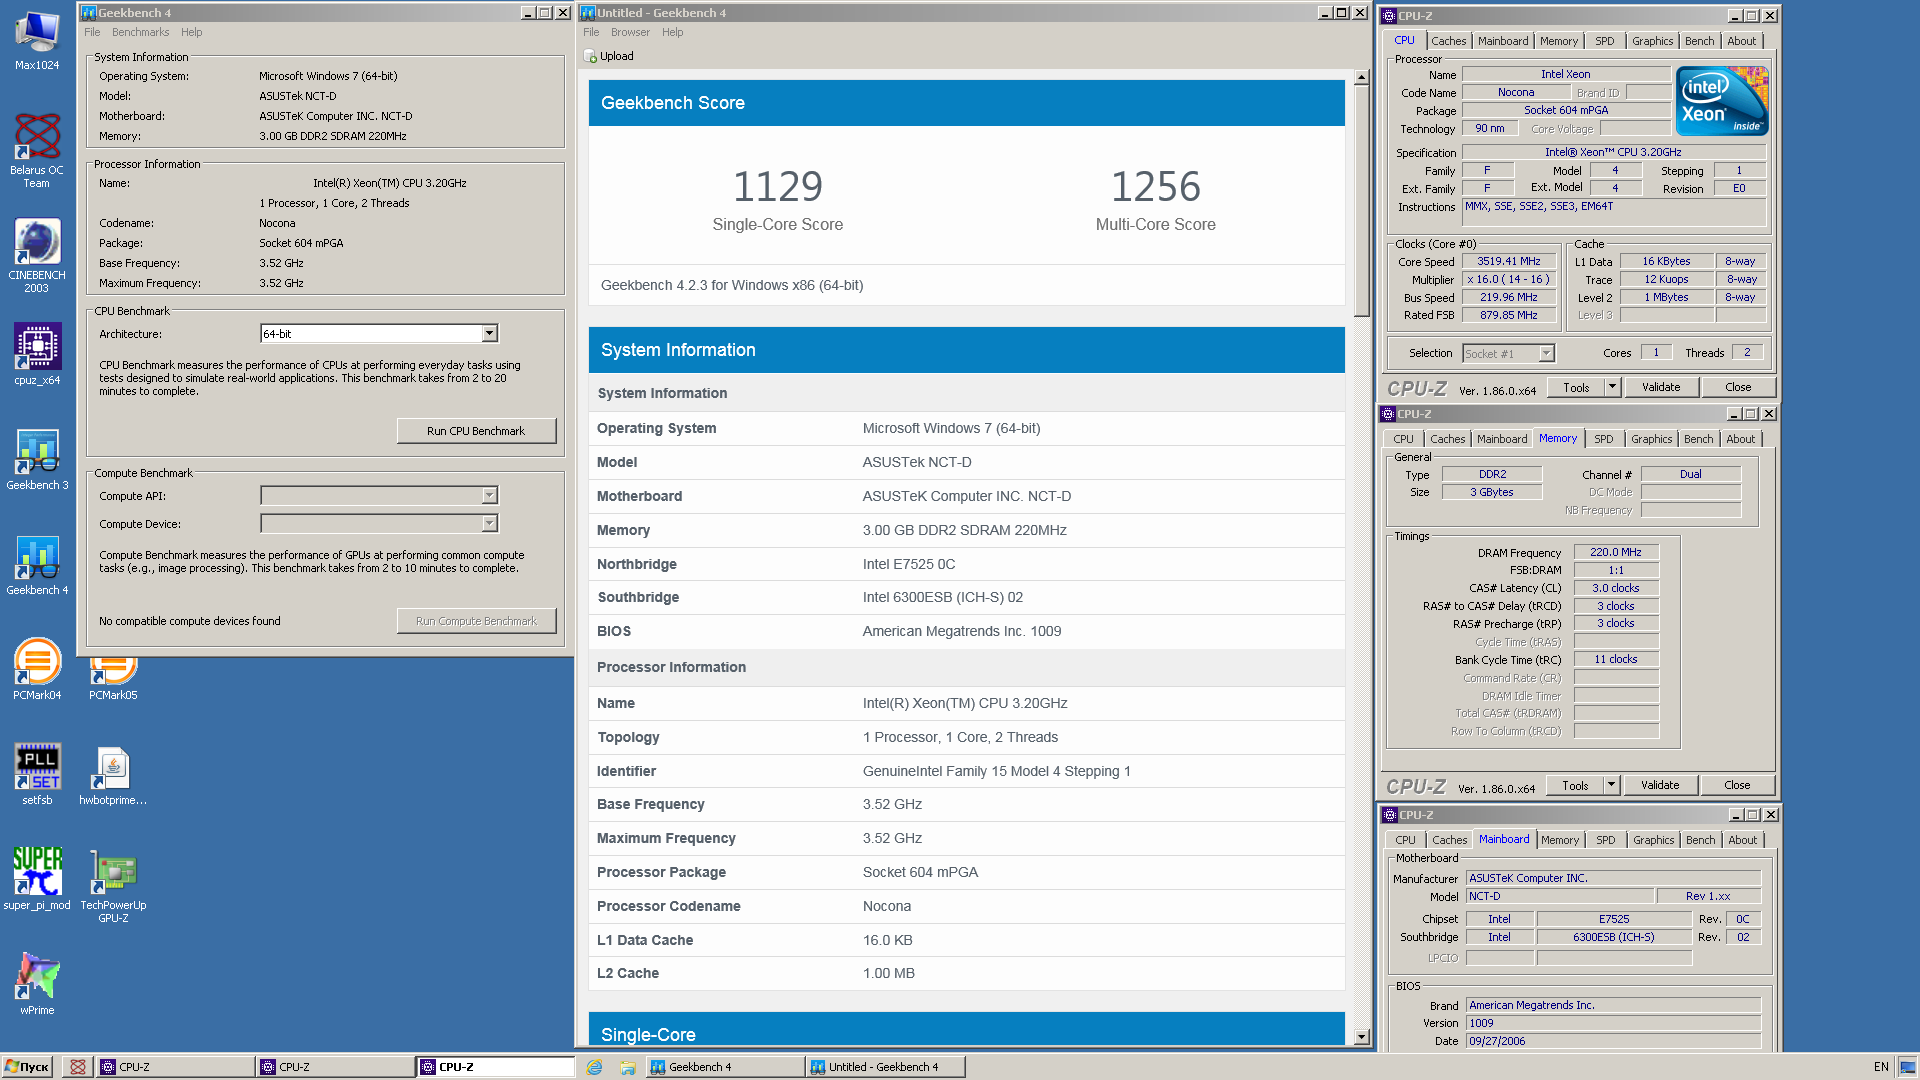Click Tools button in middle CPU-Z window

click(1575, 785)
